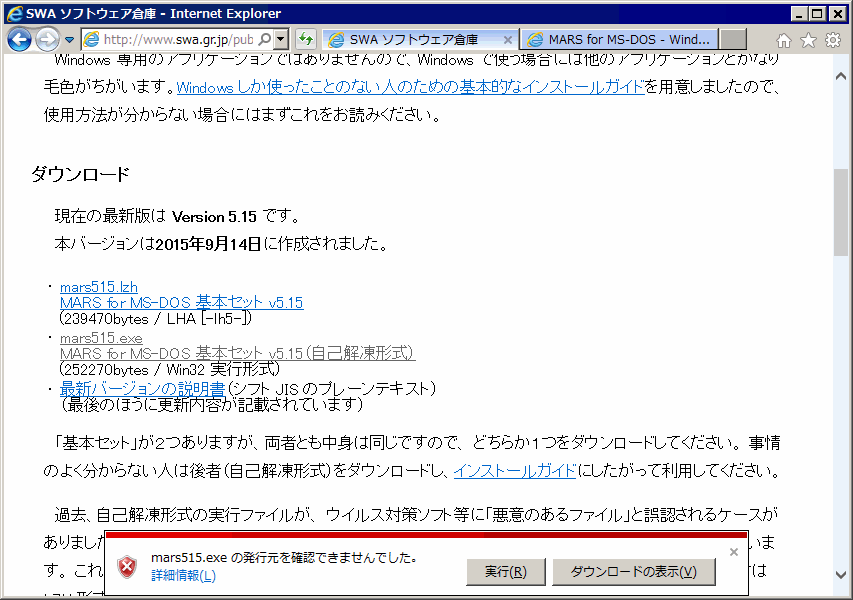Click the Back navigation arrow
Screen dimensions: 853x600
tap(19, 39)
